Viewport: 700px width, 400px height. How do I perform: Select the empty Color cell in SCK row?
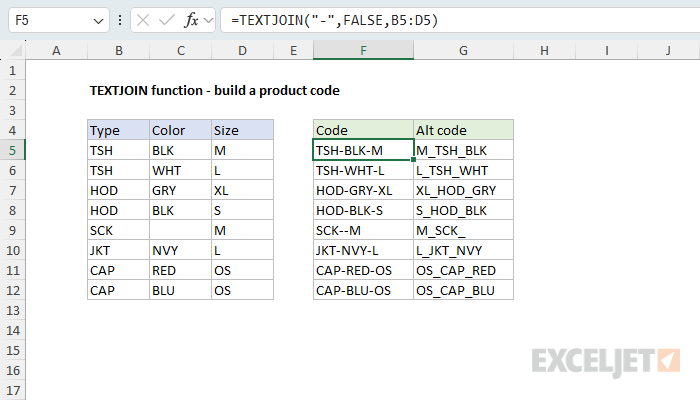pyautogui.click(x=180, y=230)
